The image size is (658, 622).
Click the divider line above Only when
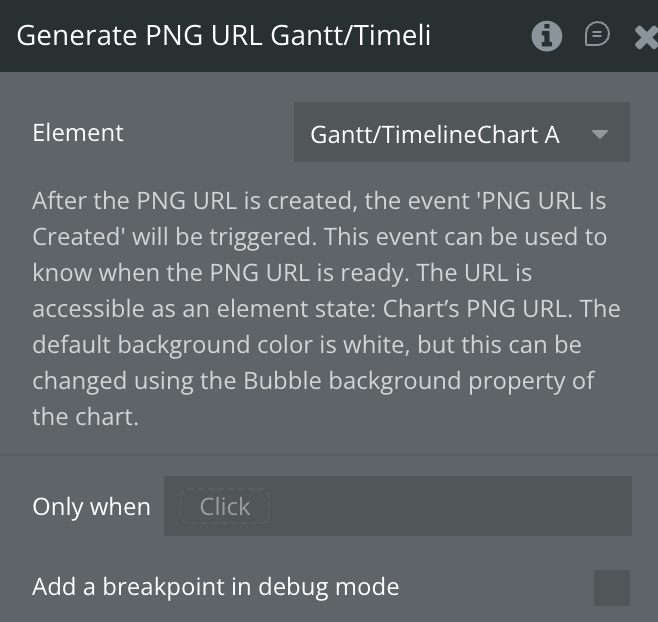329,455
